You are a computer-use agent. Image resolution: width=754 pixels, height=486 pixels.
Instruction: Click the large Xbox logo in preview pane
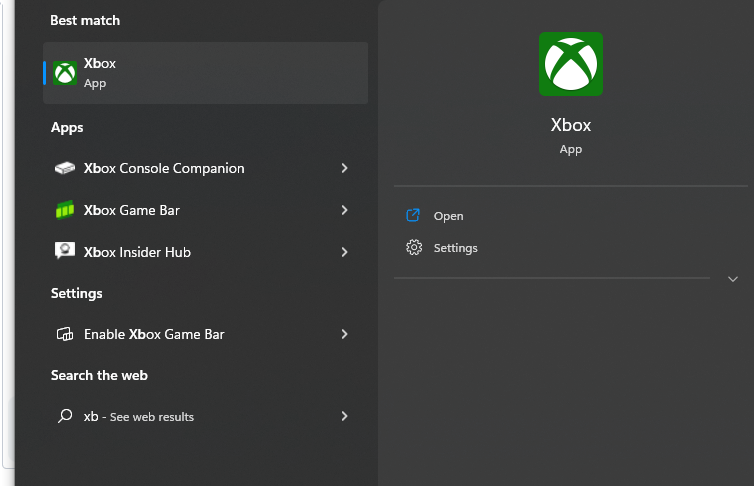tap(571, 64)
